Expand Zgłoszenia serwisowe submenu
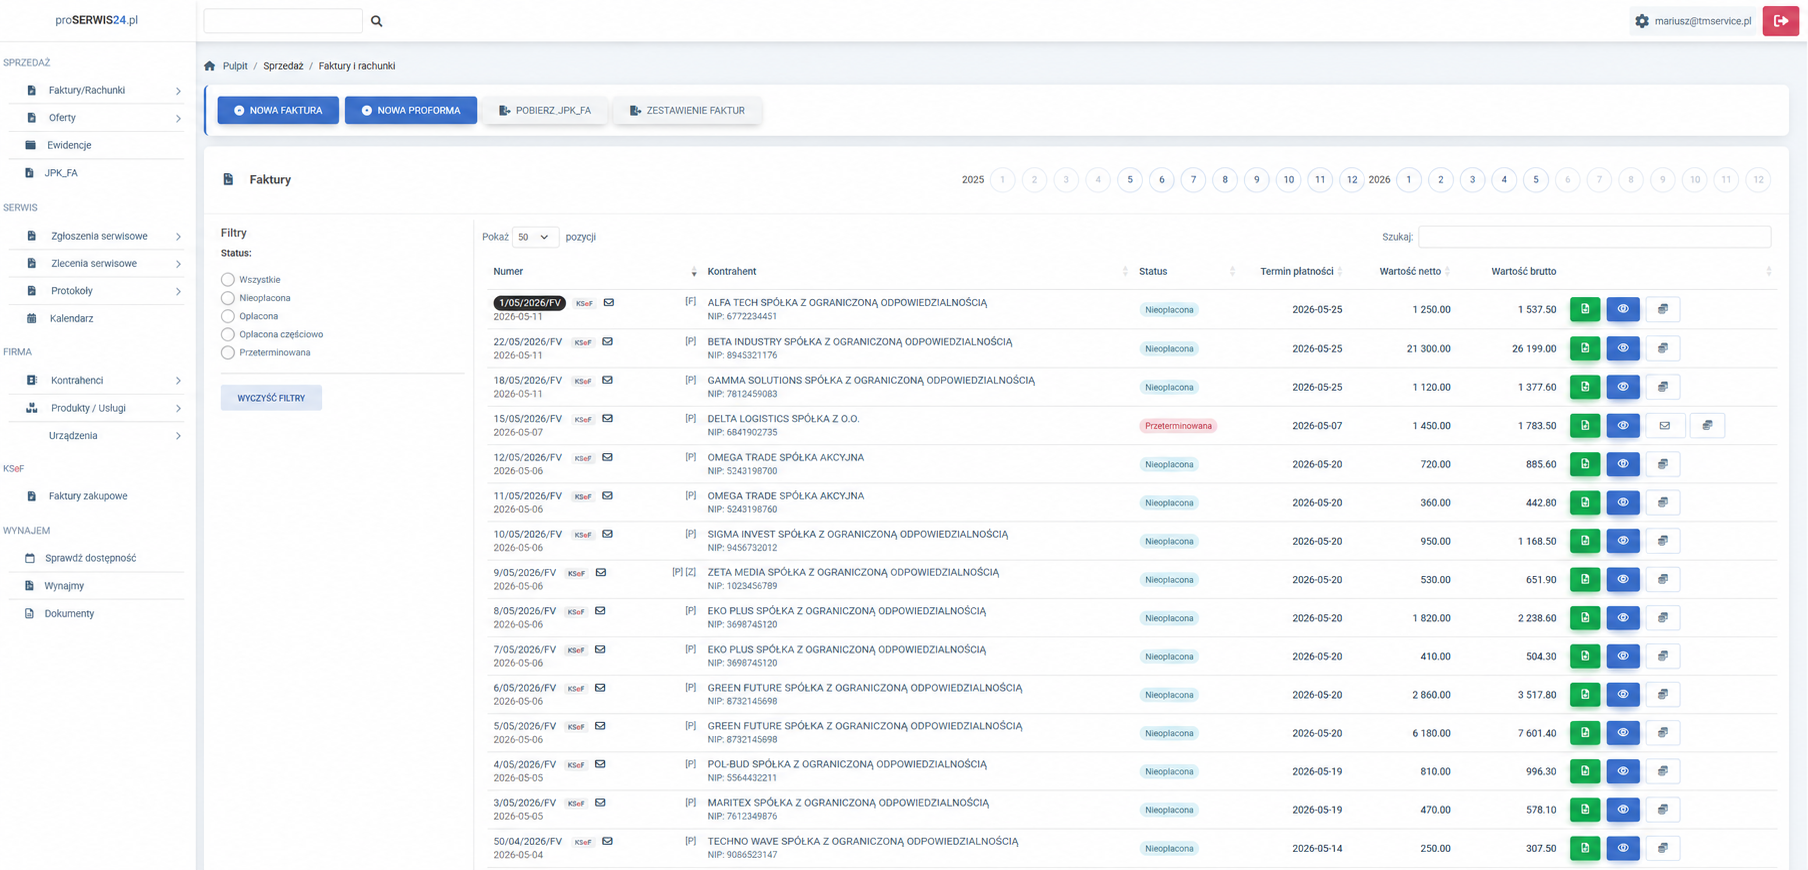The height and width of the screenshot is (870, 1808). [x=178, y=237]
